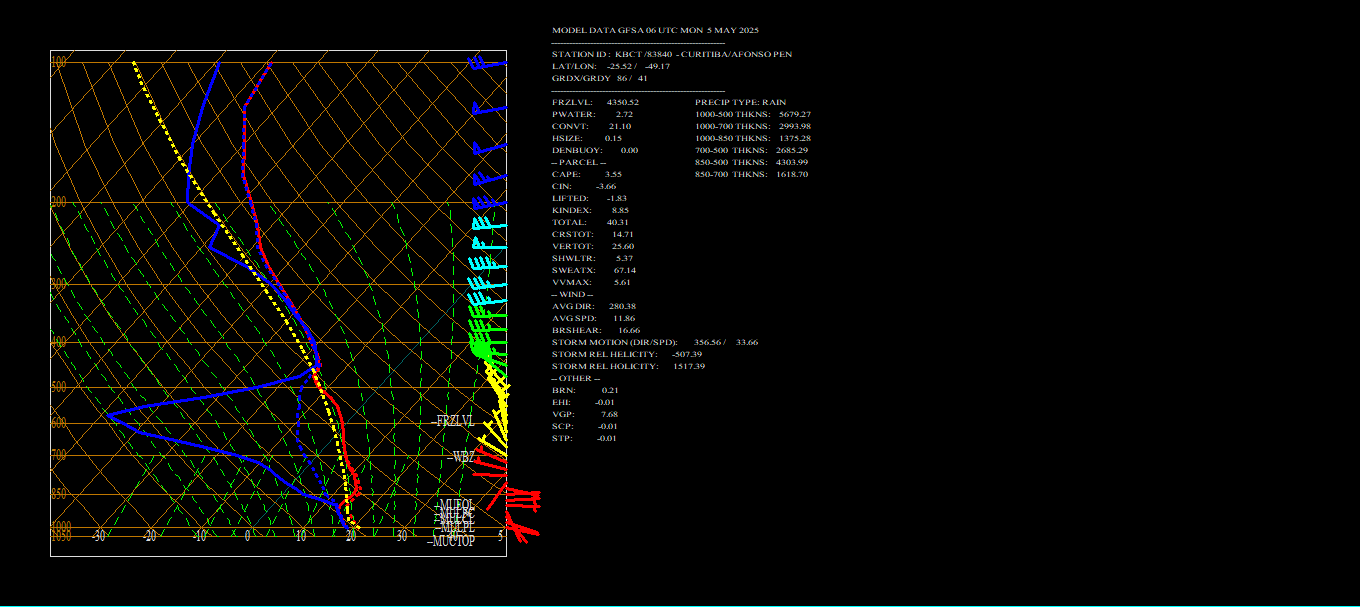The height and width of the screenshot is (607, 1360).
Task: Click the 700 pressure level label
Action: click(x=58, y=455)
